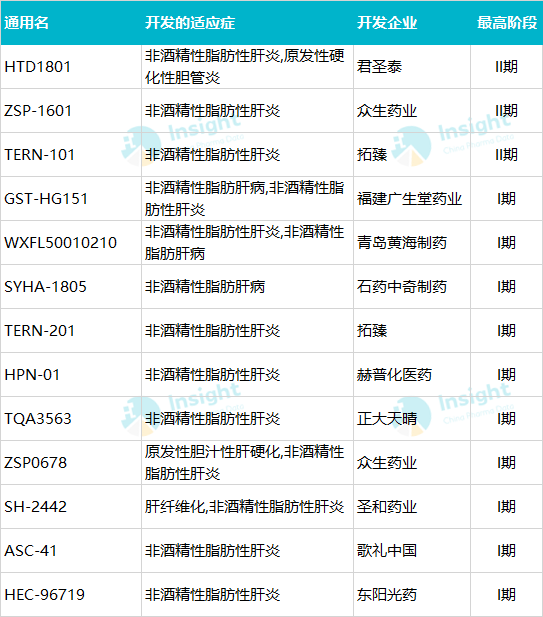Click the 开发的适应症 column header
This screenshot has width=543, height=617.
pos(190,23)
